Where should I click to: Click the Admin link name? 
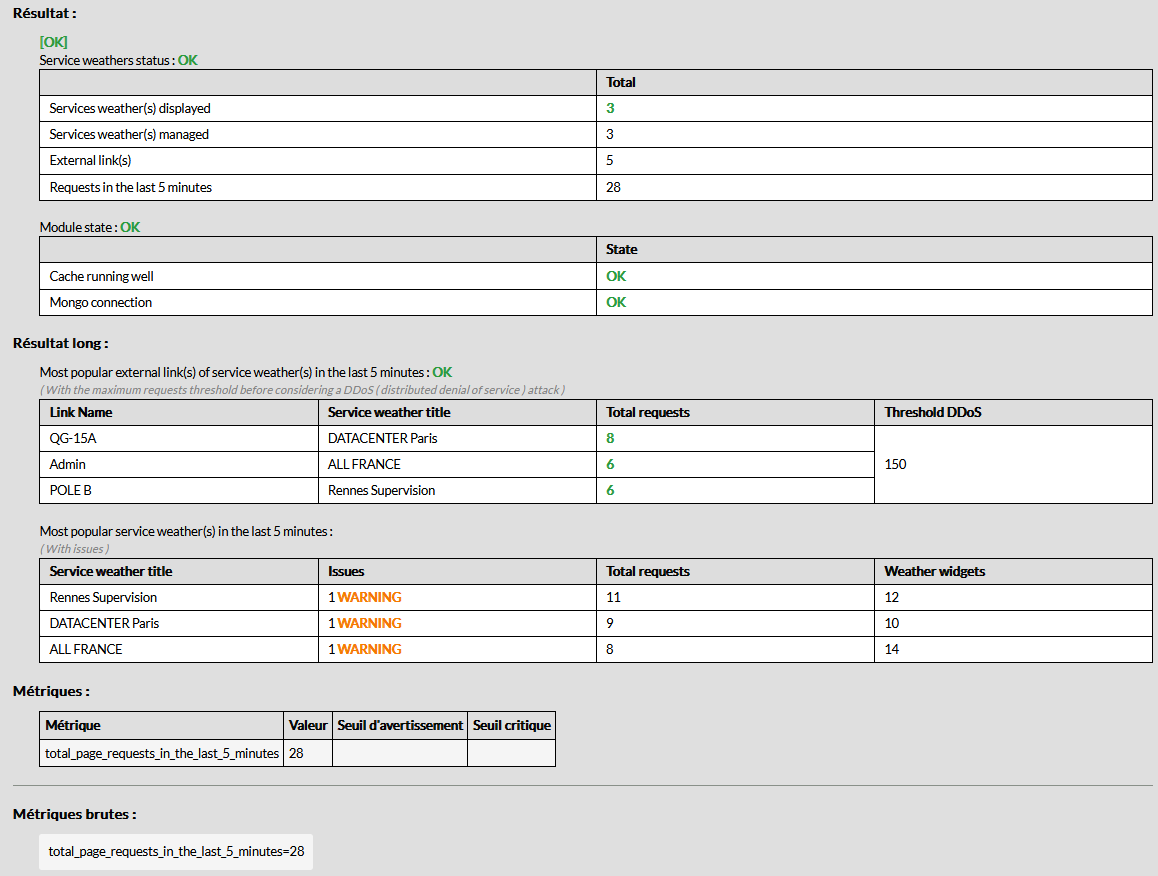pyautogui.click(x=68, y=464)
